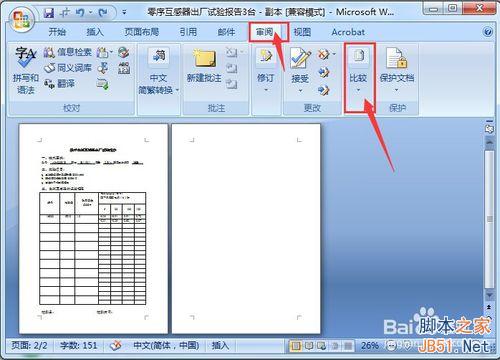500x360 pixels.
Task: Open the Thesaurus (同义词库) tool
Action: pyautogui.click(x=68, y=68)
